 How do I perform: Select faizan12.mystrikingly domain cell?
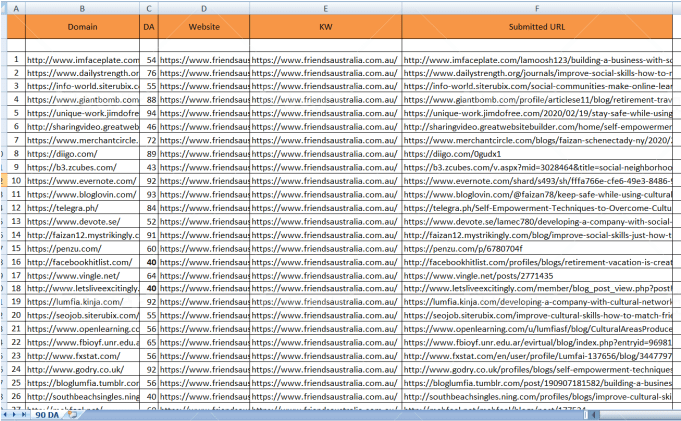pyautogui.click(x=83, y=234)
